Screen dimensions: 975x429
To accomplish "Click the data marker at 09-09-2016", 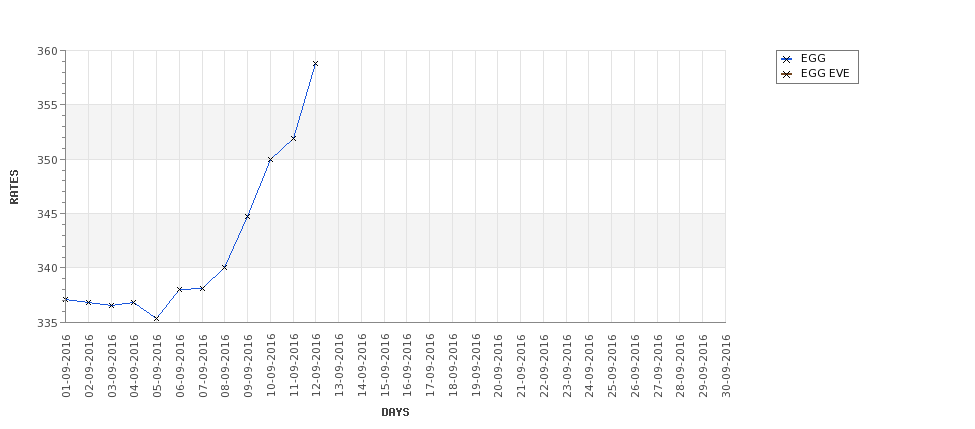I will pos(247,216).
